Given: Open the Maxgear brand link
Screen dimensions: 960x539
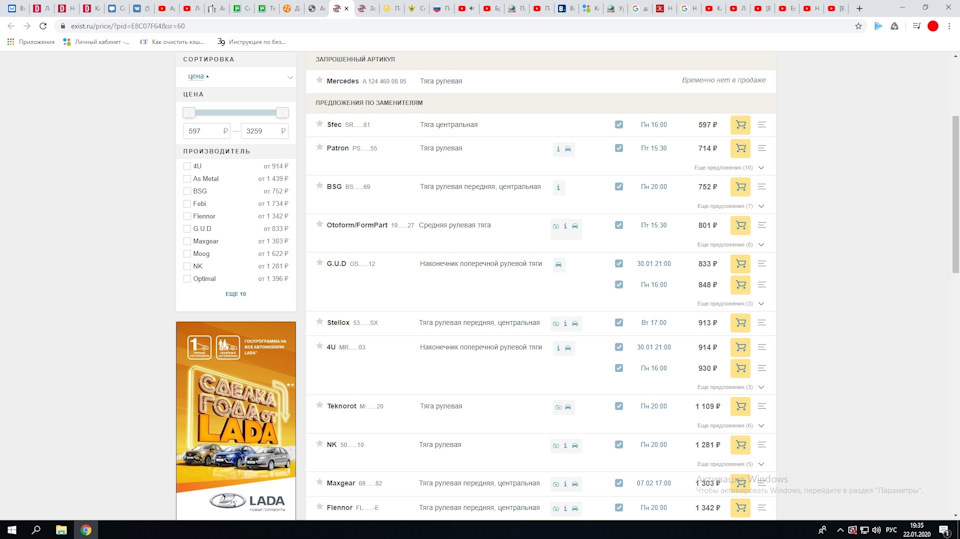Looking at the screenshot, I should tap(340, 483).
